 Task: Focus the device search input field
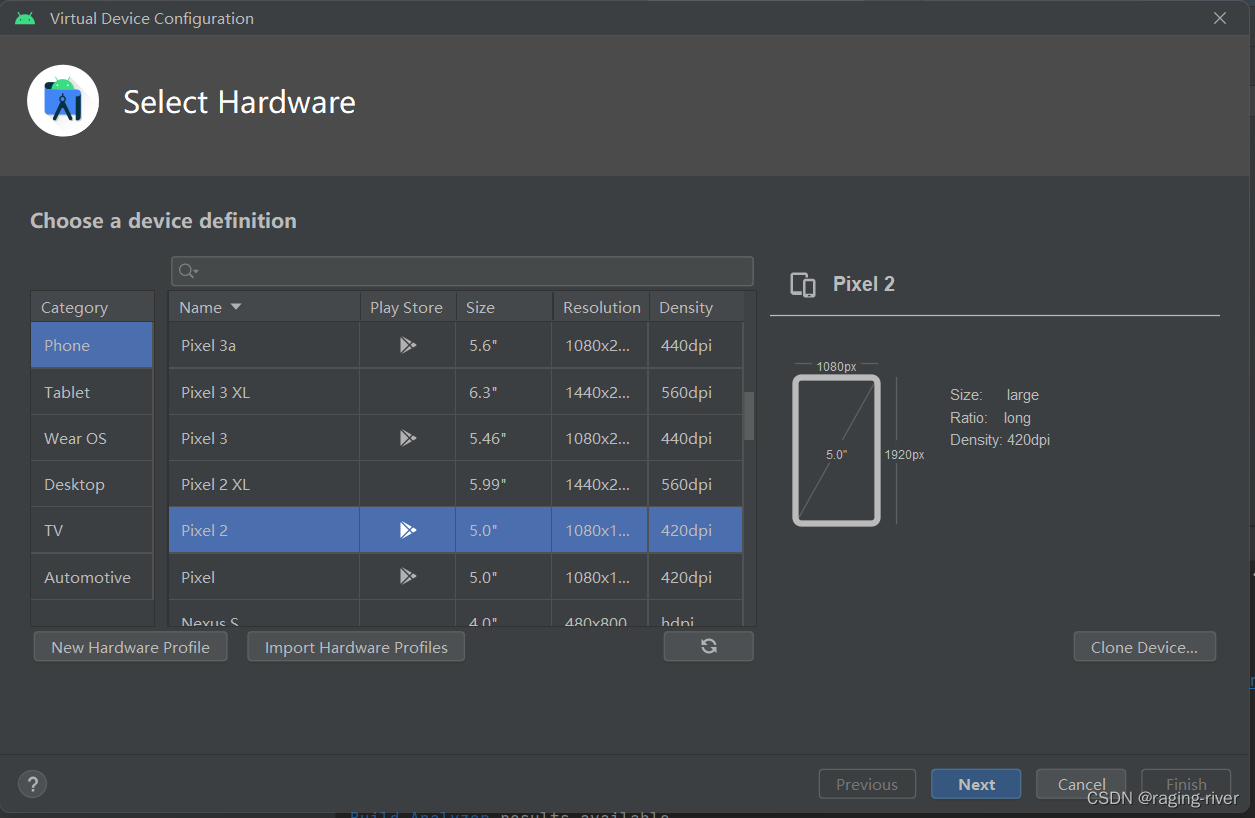(x=462, y=271)
